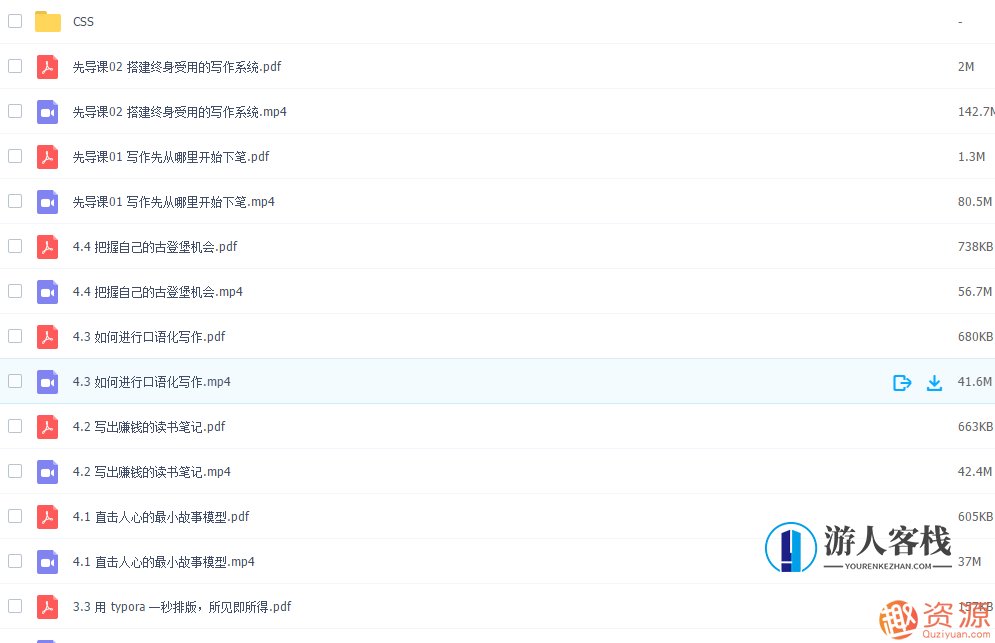Click video icon of 先导课02 搭建终身受用的写作系统.mp4
Viewport: 995px width, 643px height.
[x=47, y=112]
